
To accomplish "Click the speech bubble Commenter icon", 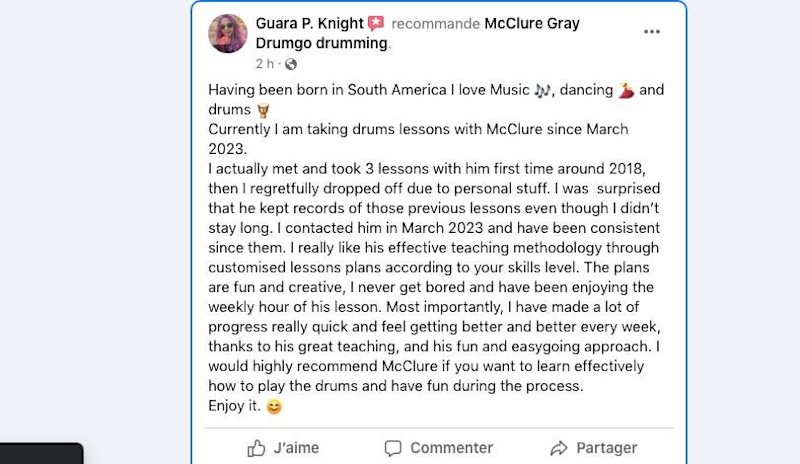I will point(394,448).
